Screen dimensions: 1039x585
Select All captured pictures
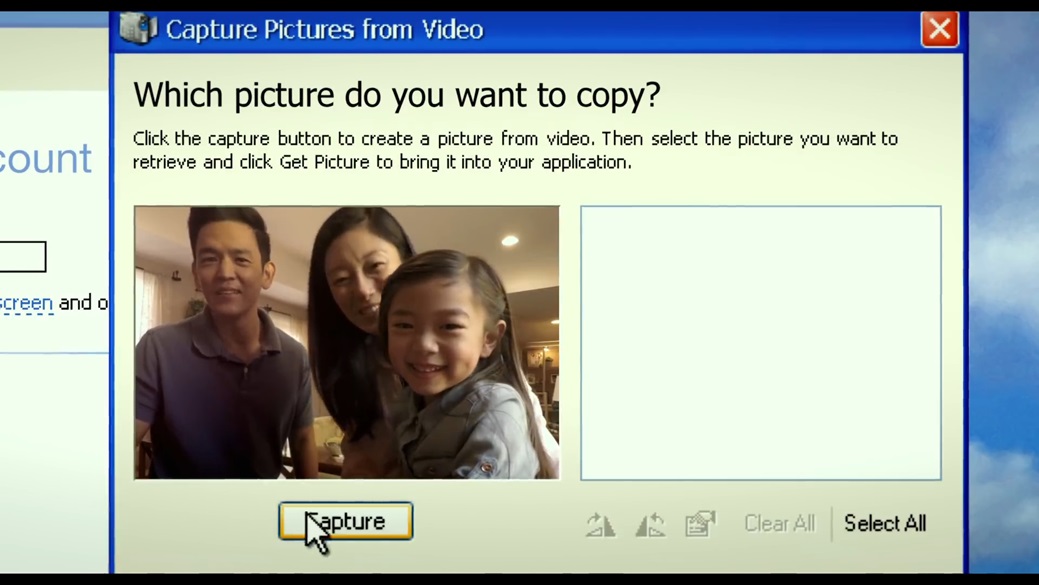coord(884,523)
